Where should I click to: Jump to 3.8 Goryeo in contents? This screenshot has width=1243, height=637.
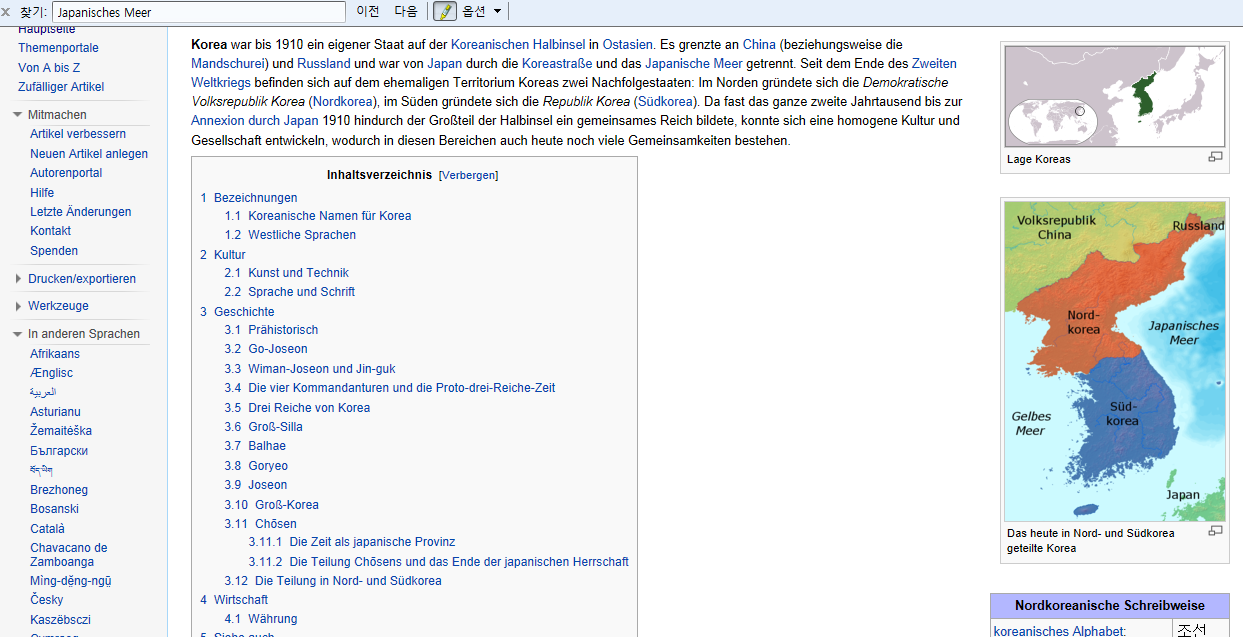(x=256, y=466)
